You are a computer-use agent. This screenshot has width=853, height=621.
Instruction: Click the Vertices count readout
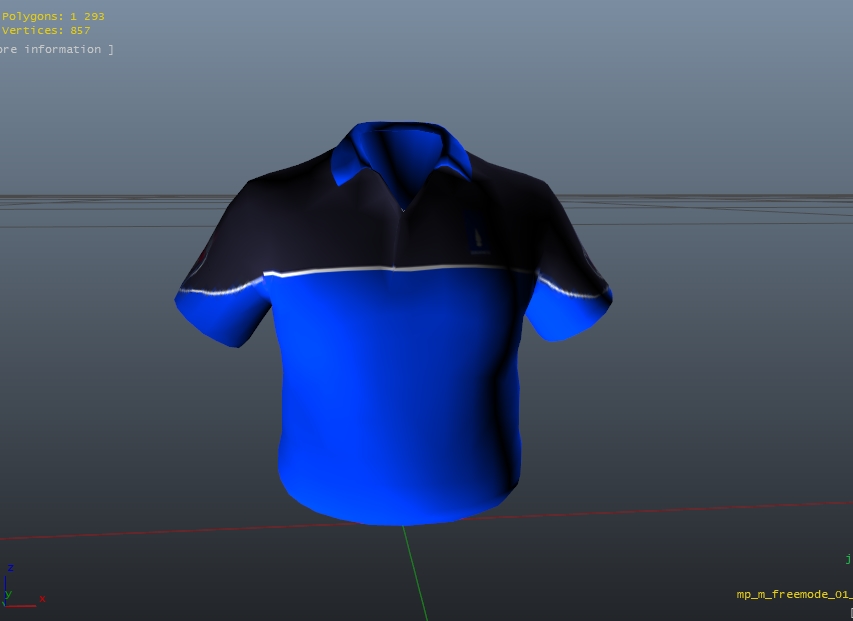coord(46,31)
